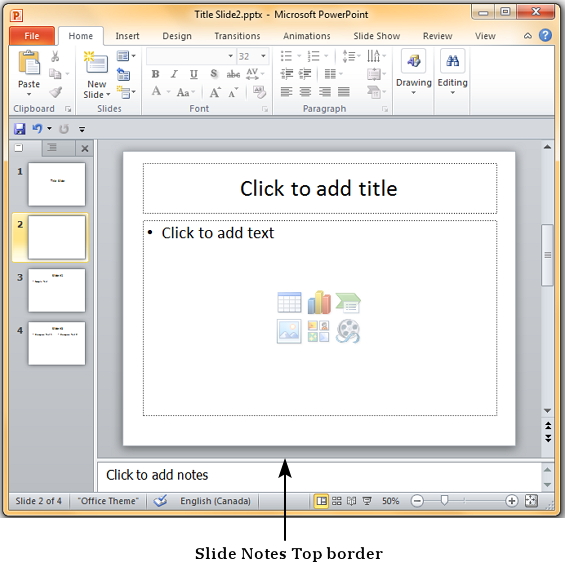The height and width of the screenshot is (582, 565).
Task: Select the Format Painter brush
Action: click(x=56, y=92)
